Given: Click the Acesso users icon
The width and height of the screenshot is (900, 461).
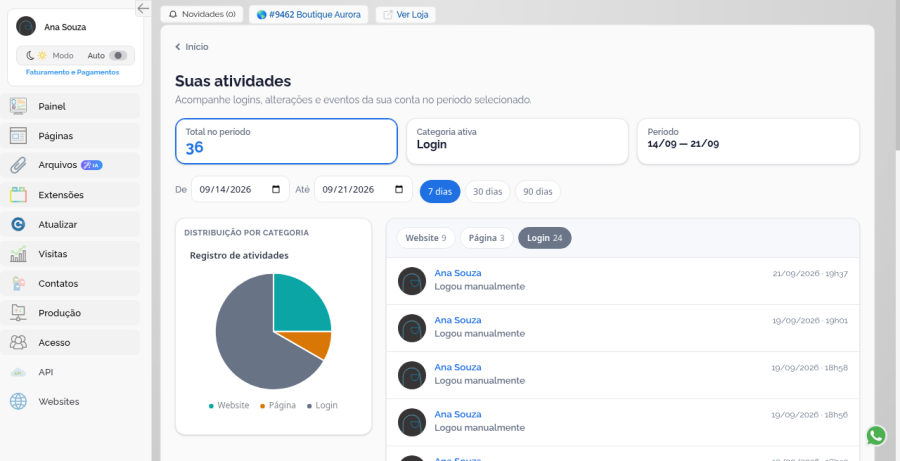Looking at the screenshot, I should pos(18,343).
